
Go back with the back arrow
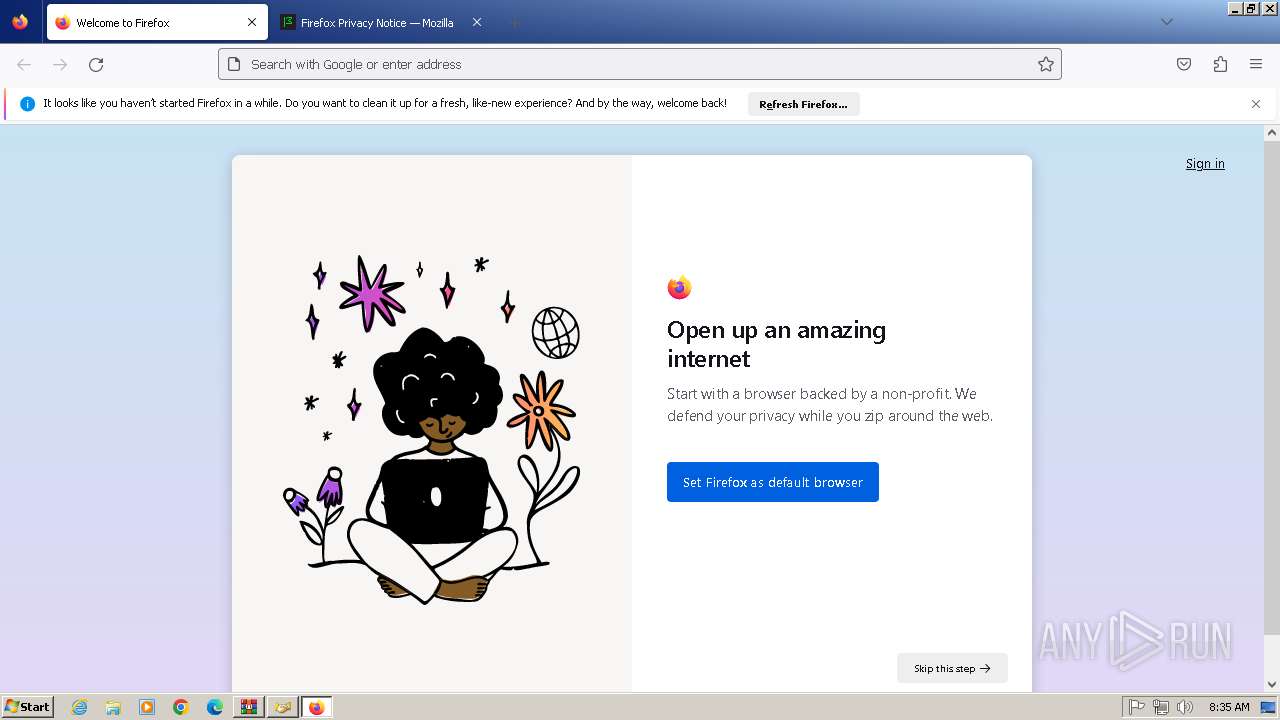tap(24, 64)
